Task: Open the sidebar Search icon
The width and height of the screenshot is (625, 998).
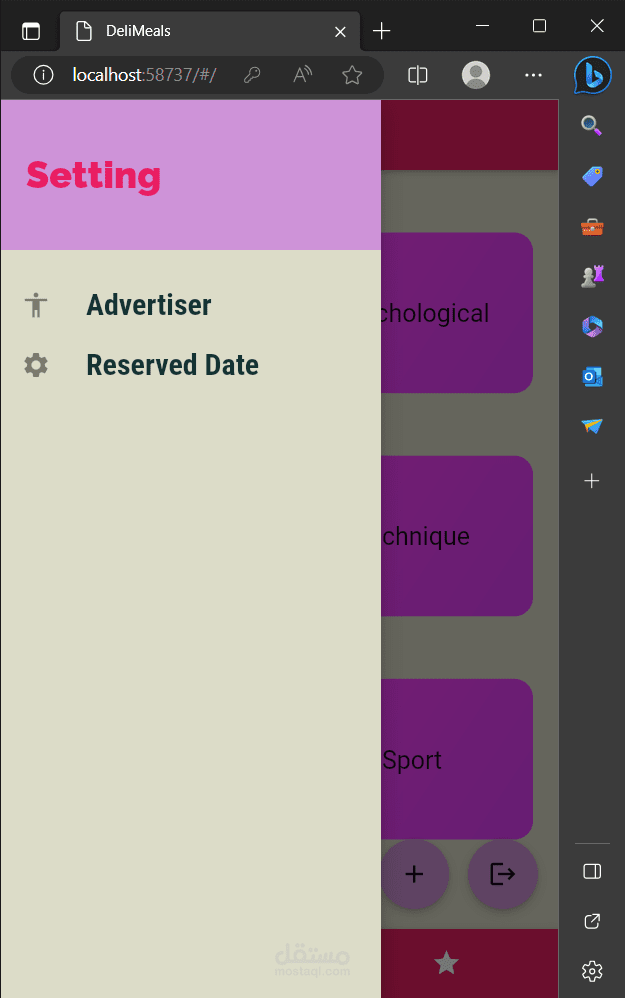Action: [x=592, y=125]
